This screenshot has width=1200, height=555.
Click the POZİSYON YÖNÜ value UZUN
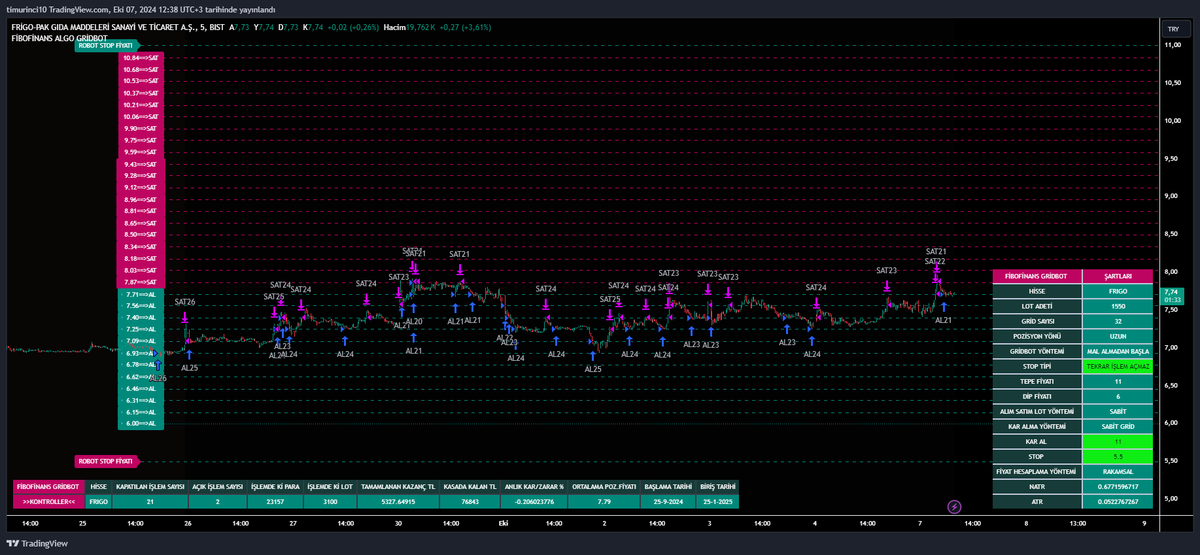pos(1118,336)
